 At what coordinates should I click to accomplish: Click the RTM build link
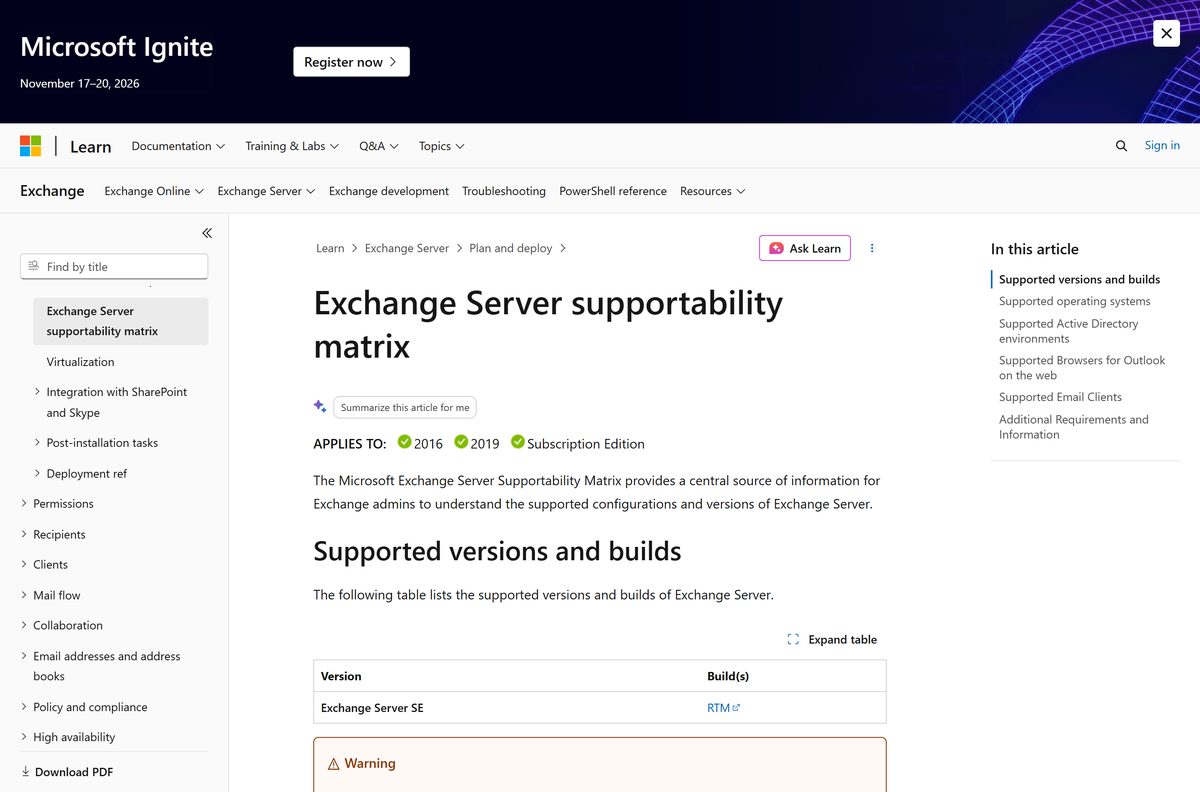tap(723, 708)
